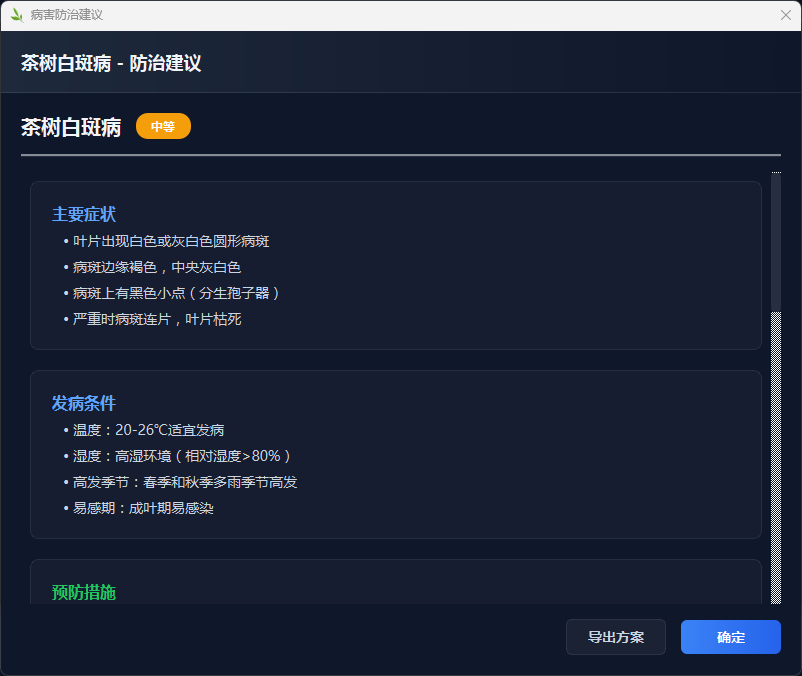The image size is (802, 676).
Task: Click the line 叶片出现白色或灰白色圆形病斑
Action: point(170,242)
